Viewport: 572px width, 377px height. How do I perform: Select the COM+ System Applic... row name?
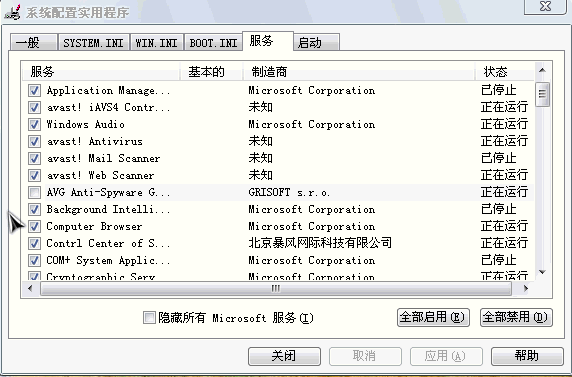tap(108, 261)
